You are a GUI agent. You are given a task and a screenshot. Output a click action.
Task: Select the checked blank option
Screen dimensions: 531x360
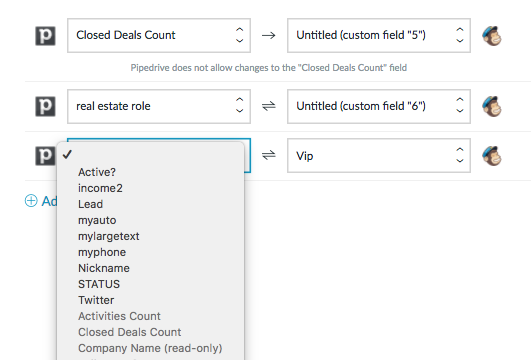[151, 155]
